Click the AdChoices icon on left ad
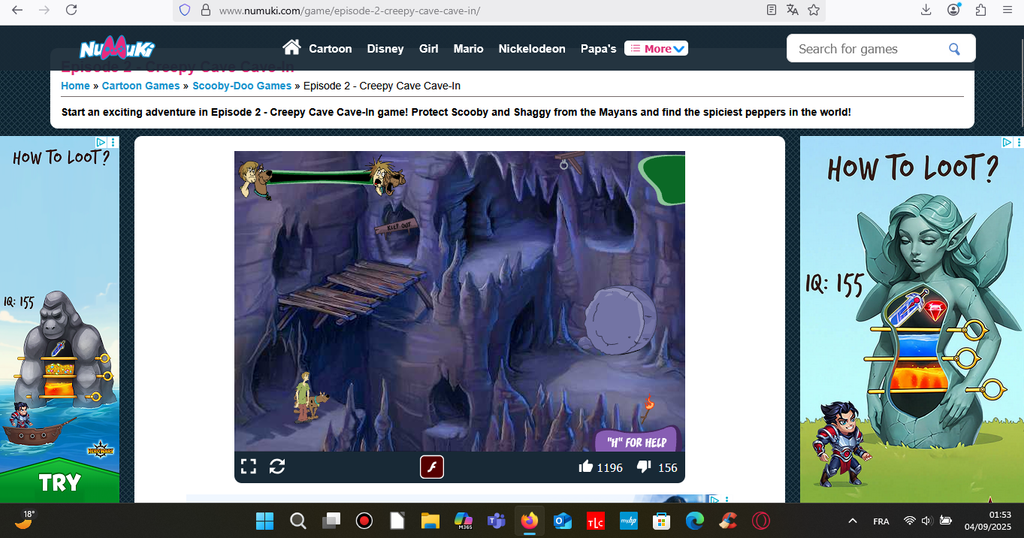This screenshot has height=538, width=1024. click(x=101, y=142)
